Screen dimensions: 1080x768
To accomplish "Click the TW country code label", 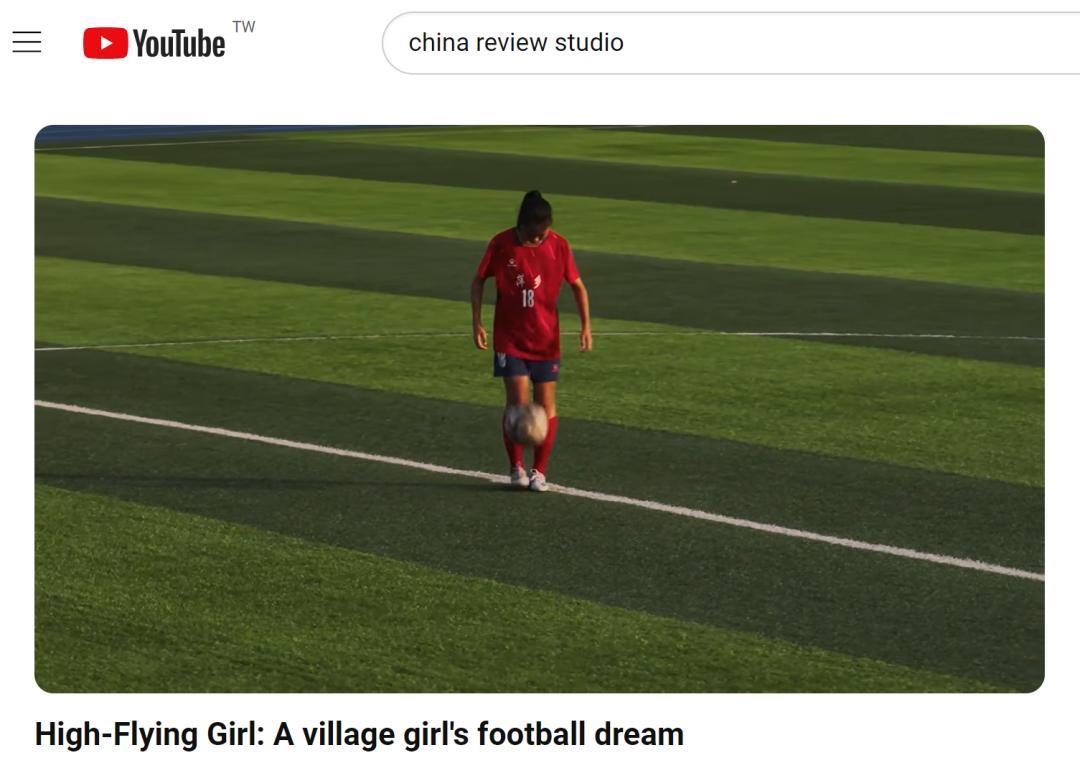I will coord(244,27).
